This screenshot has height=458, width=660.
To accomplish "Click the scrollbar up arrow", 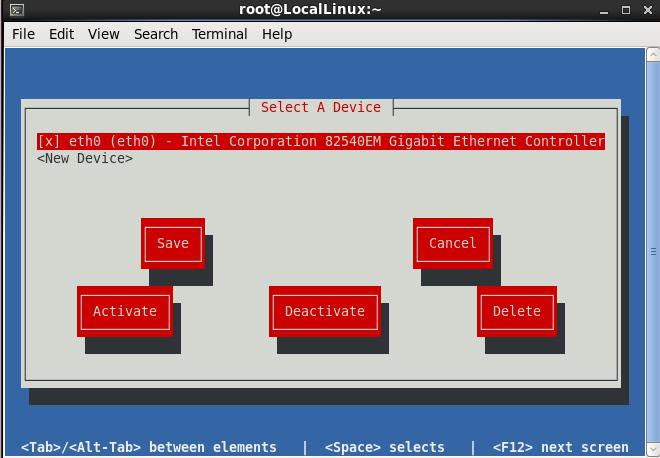I will [653, 55].
